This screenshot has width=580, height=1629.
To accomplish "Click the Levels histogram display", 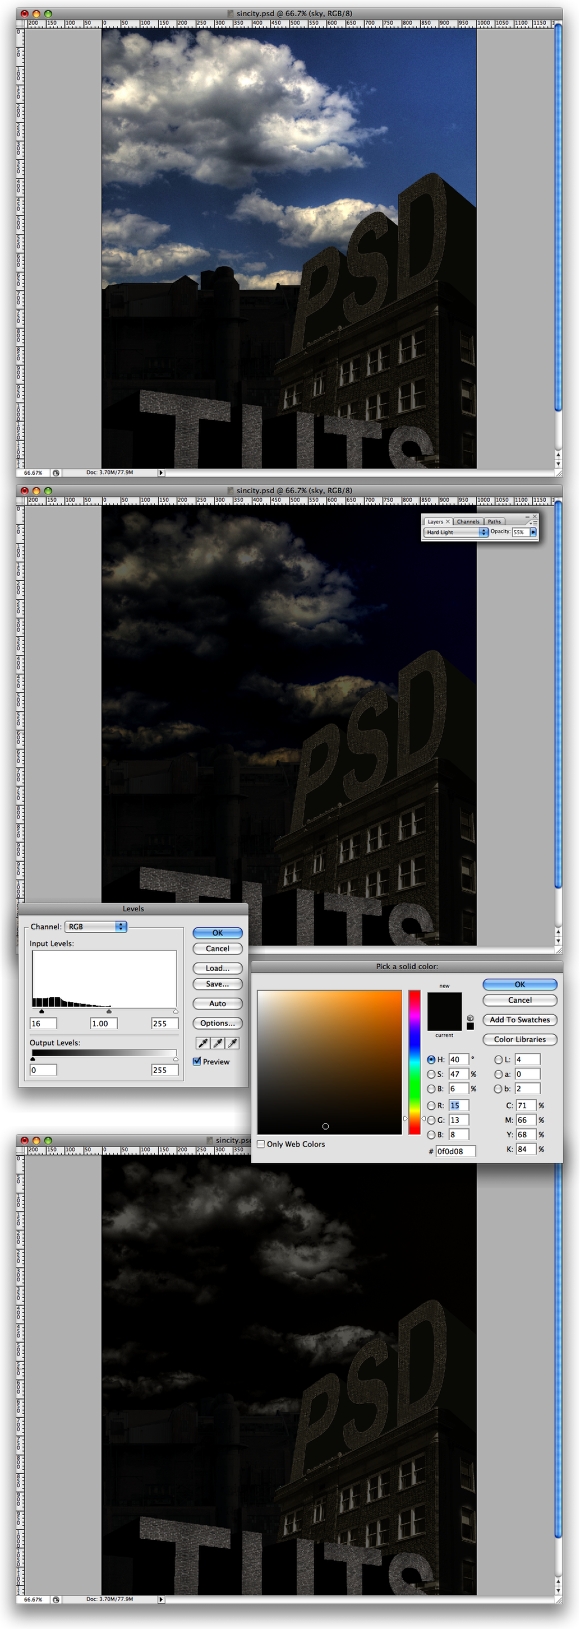I will point(104,979).
